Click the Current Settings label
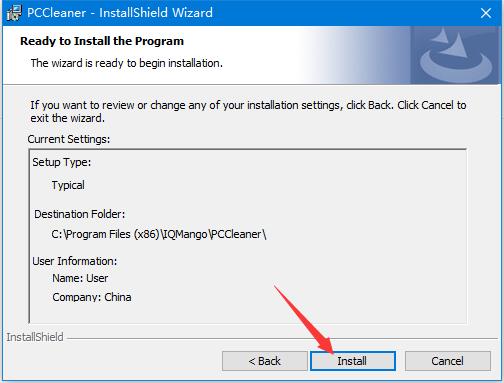Screen dimensions: 504x383 tap(69, 139)
